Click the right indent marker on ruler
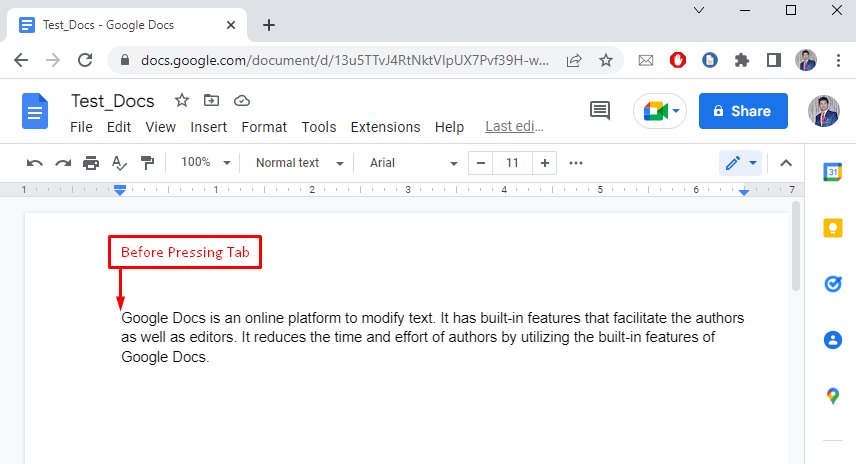Viewport: 856px width, 464px height. (x=744, y=191)
